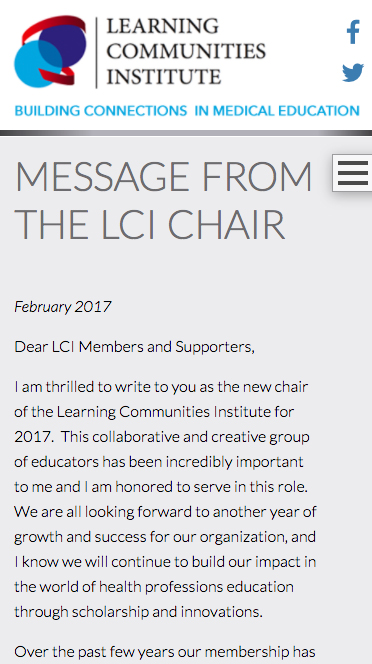The height and width of the screenshot is (664, 372).
Task: Click the Building Connections in Medical Education tagline
Action: tap(187, 111)
